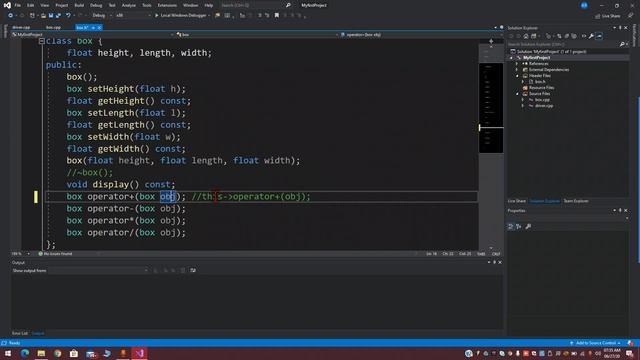This screenshot has height=360, width=640.
Task: Click Alphabetical sort icon in Properties panel
Action: click(518, 227)
